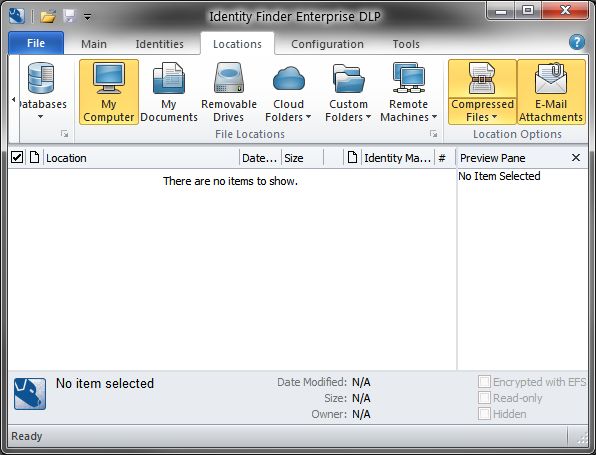The width and height of the screenshot is (596, 455).
Task: Open the File Locations dialog launcher
Action: [x=433, y=134]
